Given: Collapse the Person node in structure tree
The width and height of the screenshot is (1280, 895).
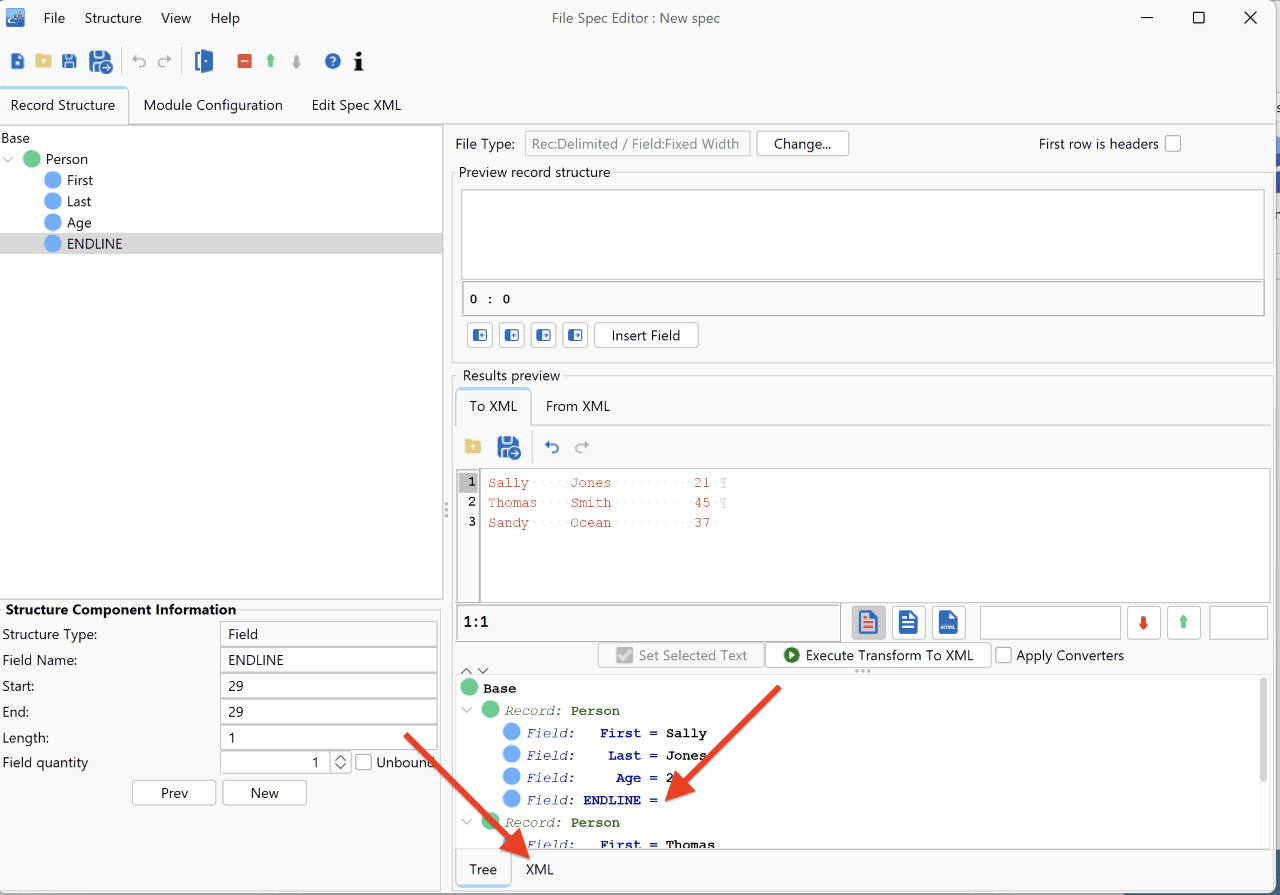Looking at the screenshot, I should point(9,159).
